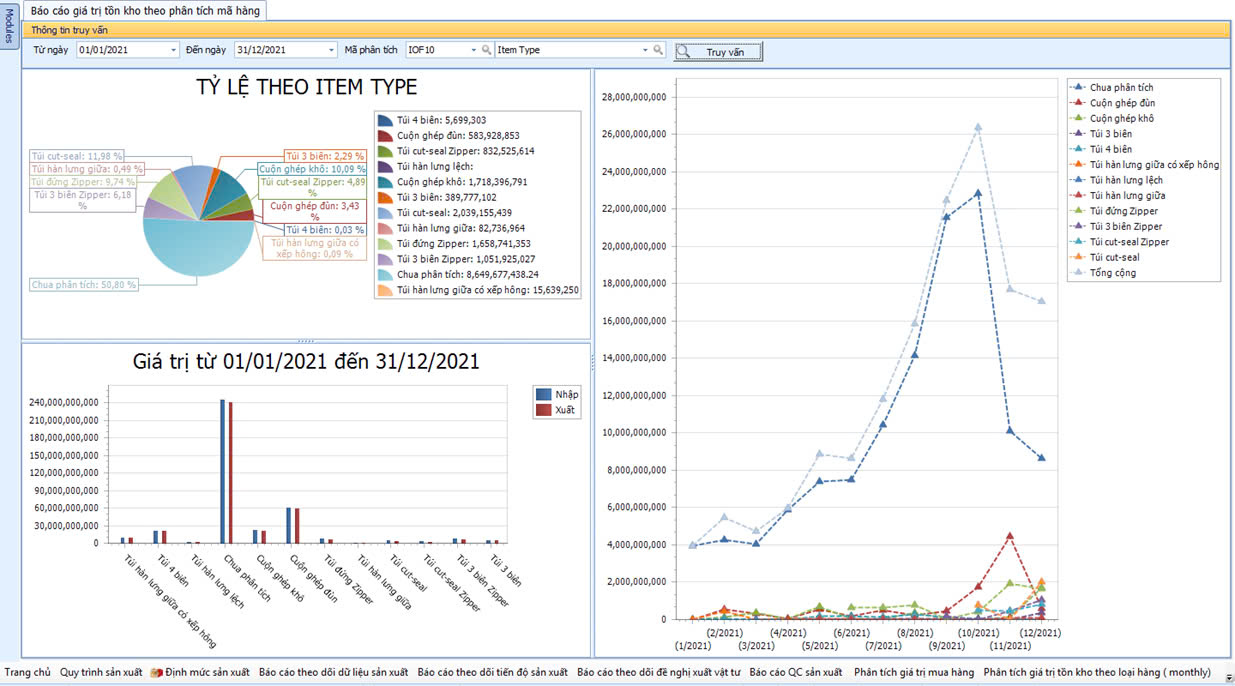Click the search icon next to Item Type
1235x686 pixels.
(658, 50)
